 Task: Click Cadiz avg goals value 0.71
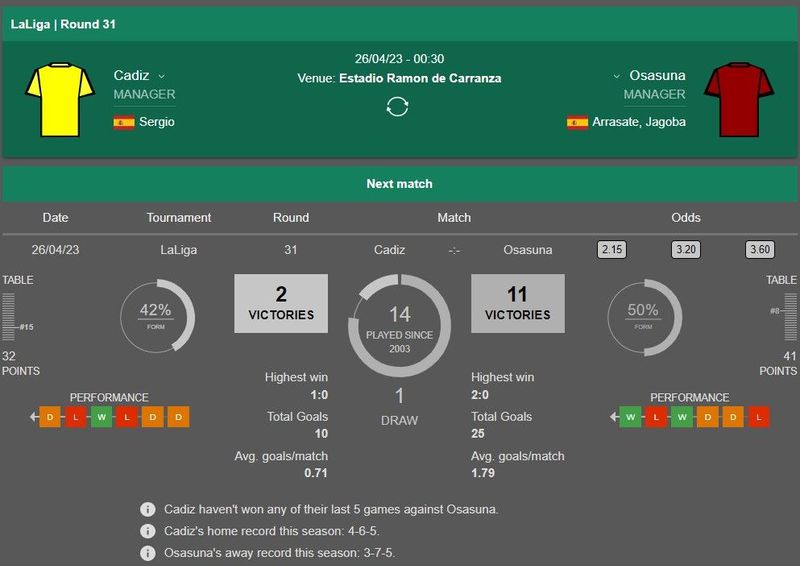point(316,473)
